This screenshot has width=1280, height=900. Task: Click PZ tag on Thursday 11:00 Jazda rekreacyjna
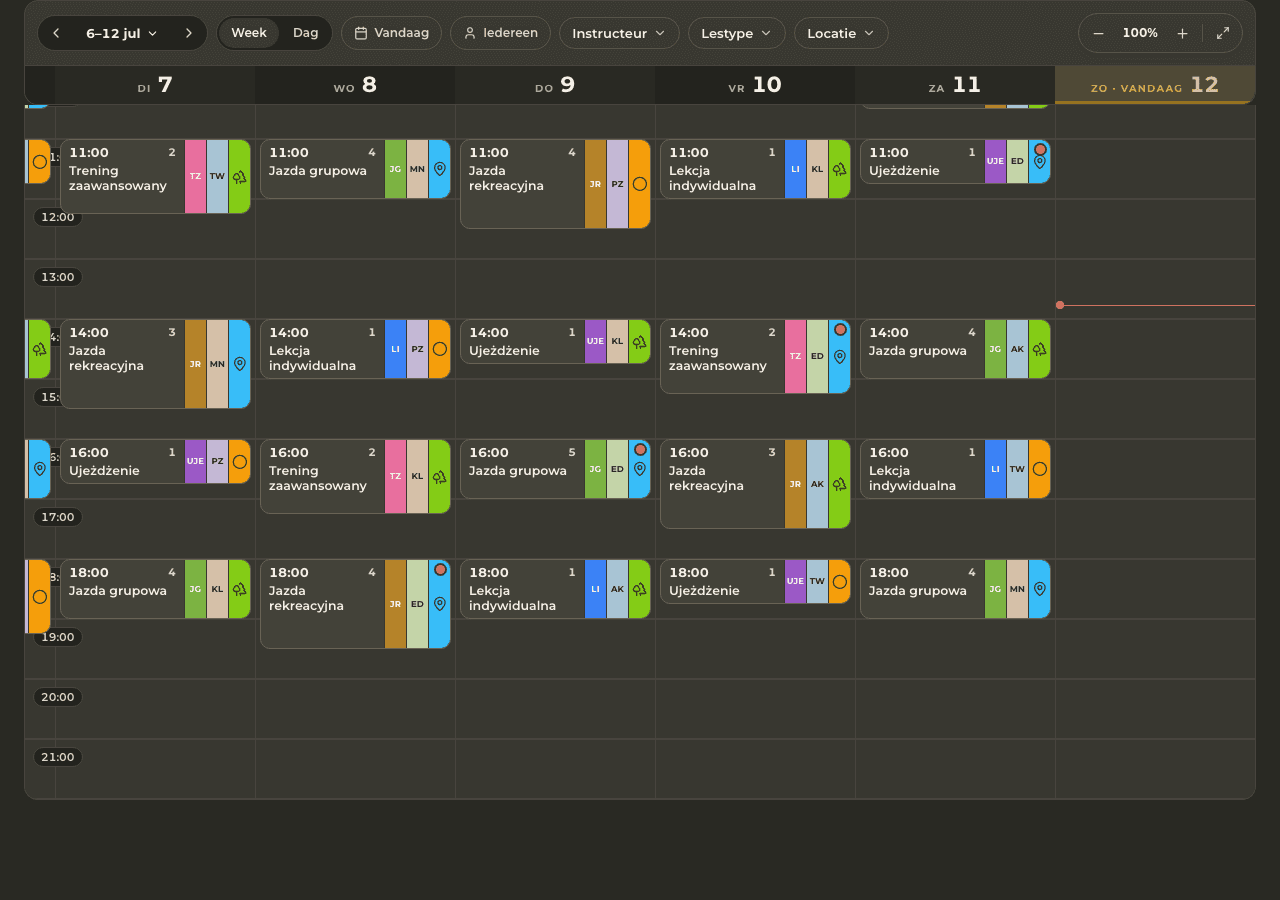click(617, 184)
